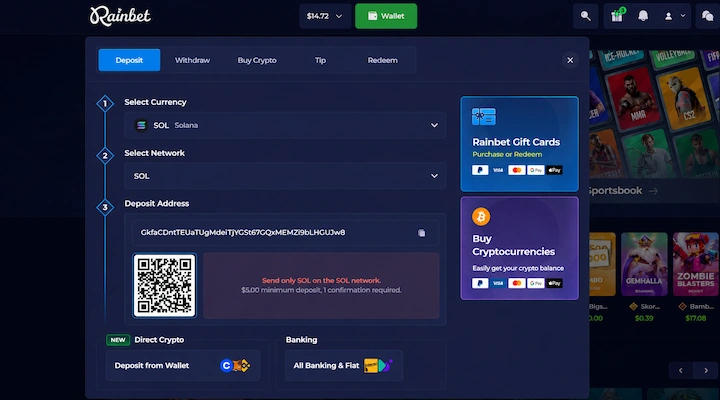This screenshot has height=400, width=720.
Task: Click the deposit address field
Action: click(285, 232)
